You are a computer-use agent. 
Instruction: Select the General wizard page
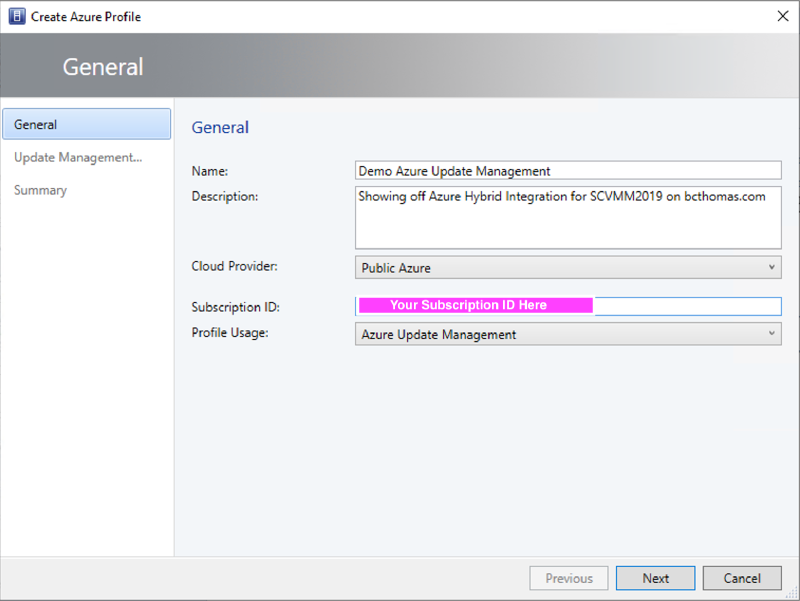coord(87,125)
